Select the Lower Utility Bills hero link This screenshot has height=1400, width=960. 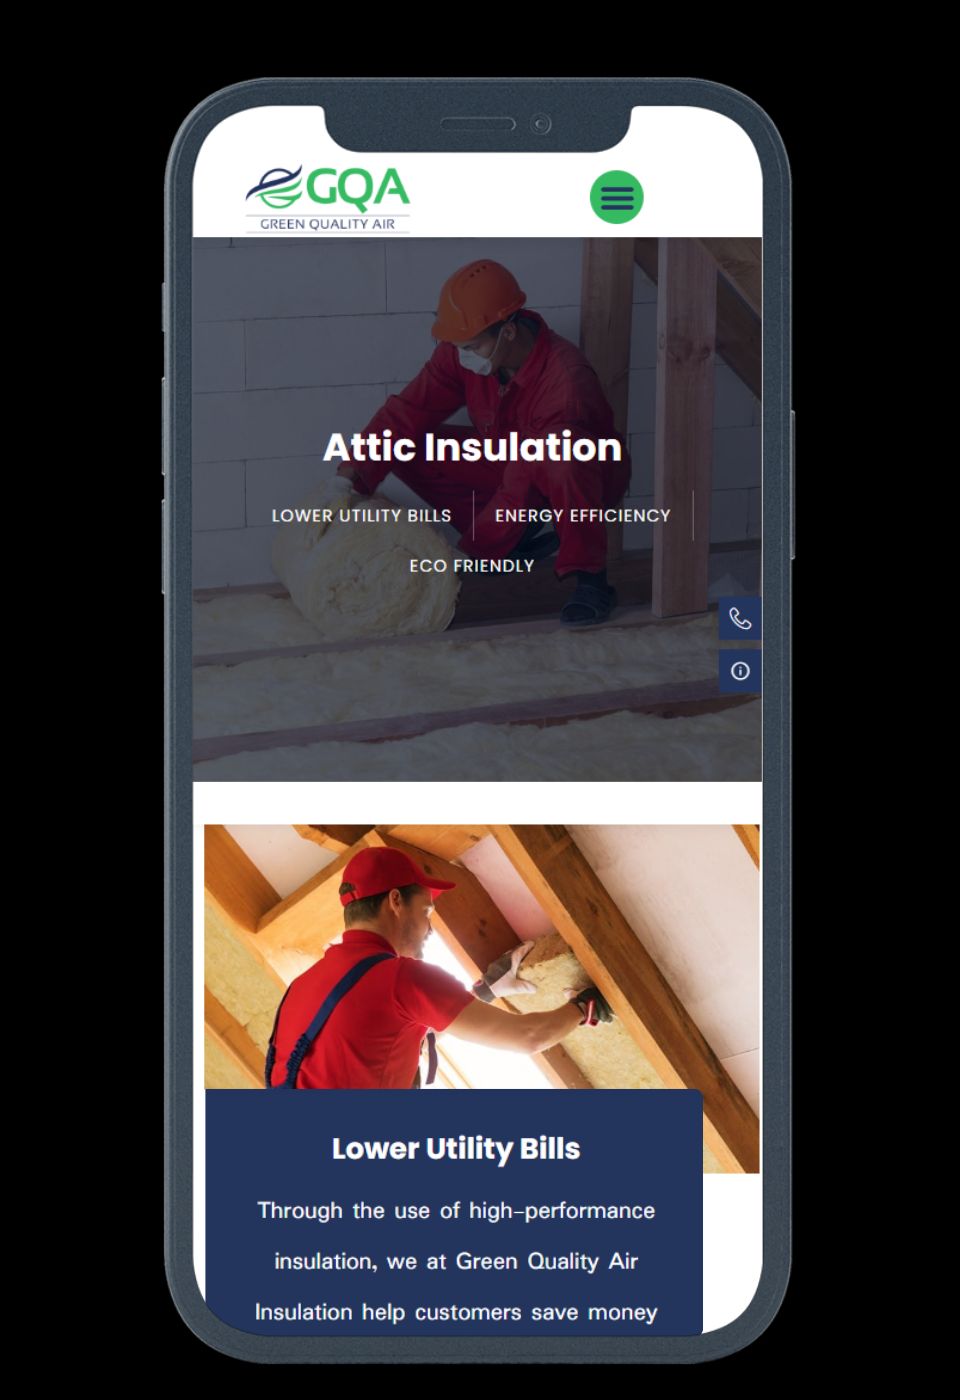361,516
